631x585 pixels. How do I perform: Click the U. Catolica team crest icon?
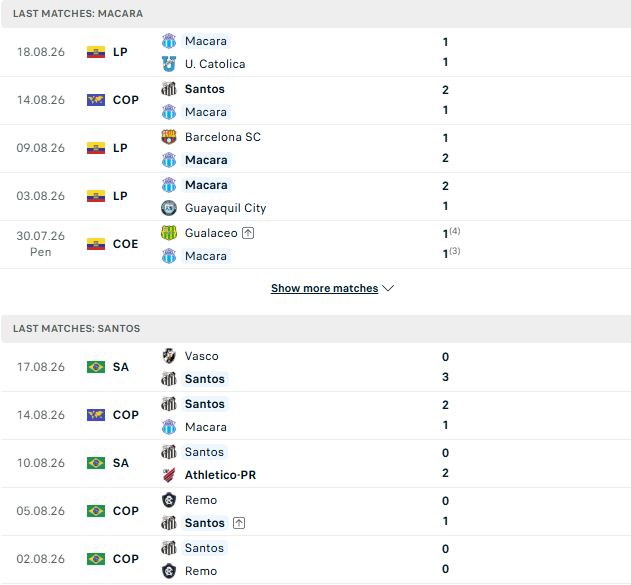[x=169, y=64]
